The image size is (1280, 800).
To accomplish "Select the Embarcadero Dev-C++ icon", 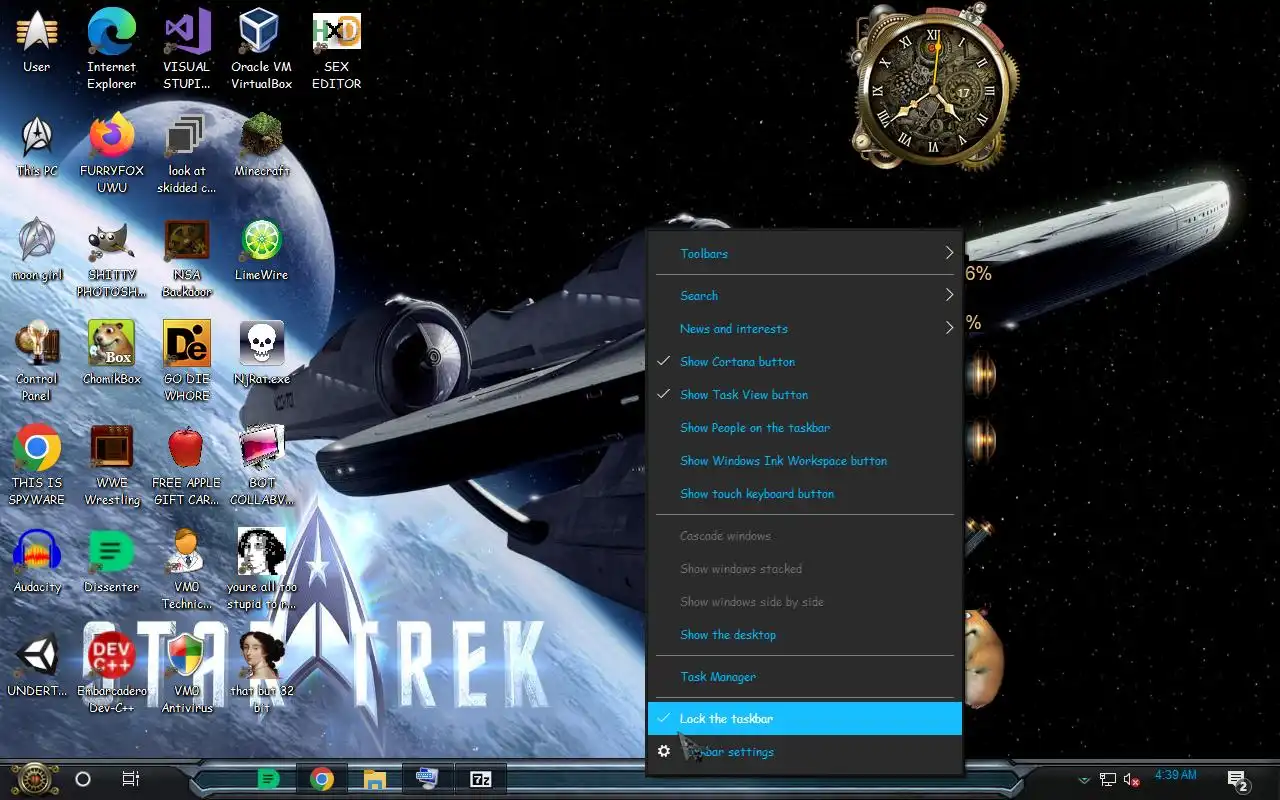I will (111, 674).
